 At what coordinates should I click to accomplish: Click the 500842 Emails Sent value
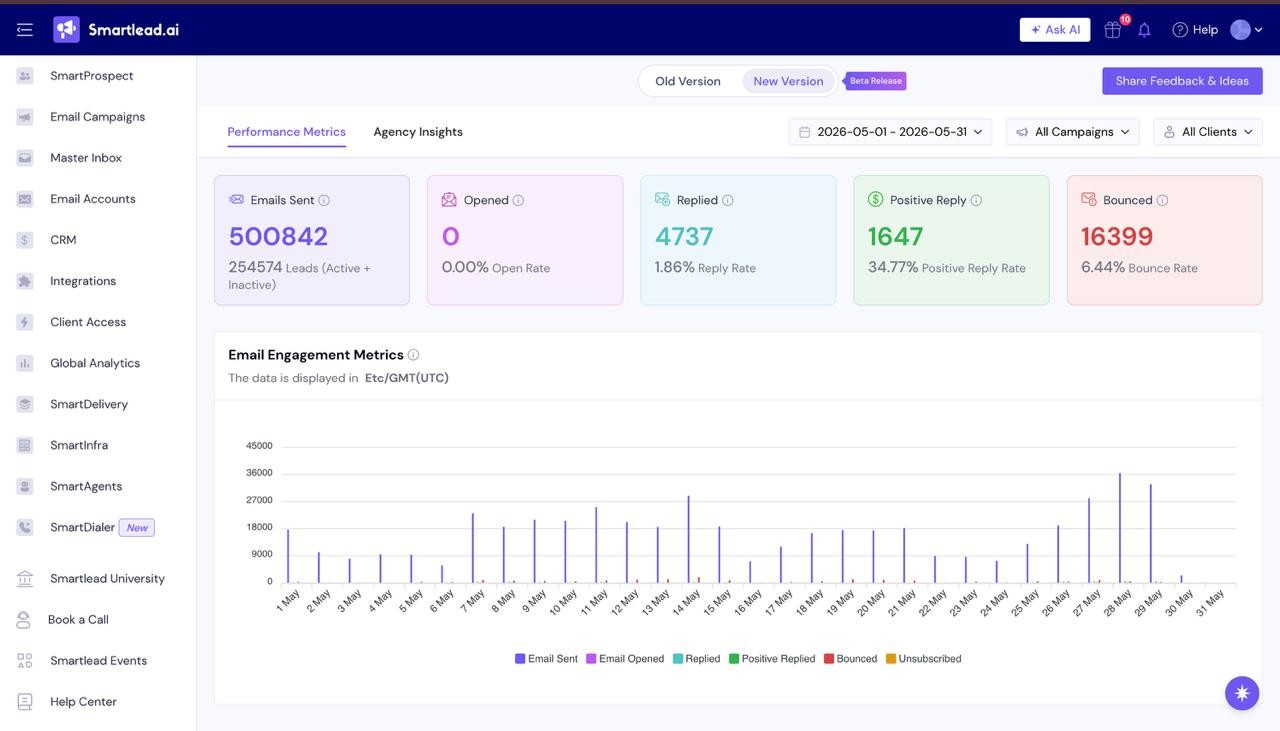coord(278,237)
